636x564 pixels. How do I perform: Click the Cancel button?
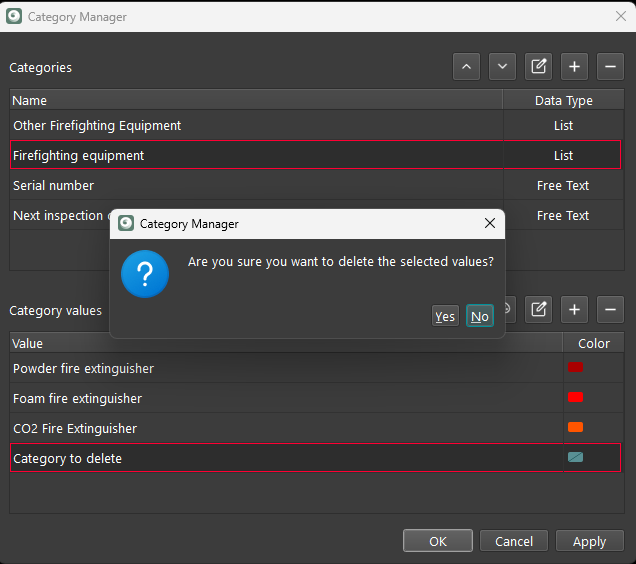coord(514,541)
